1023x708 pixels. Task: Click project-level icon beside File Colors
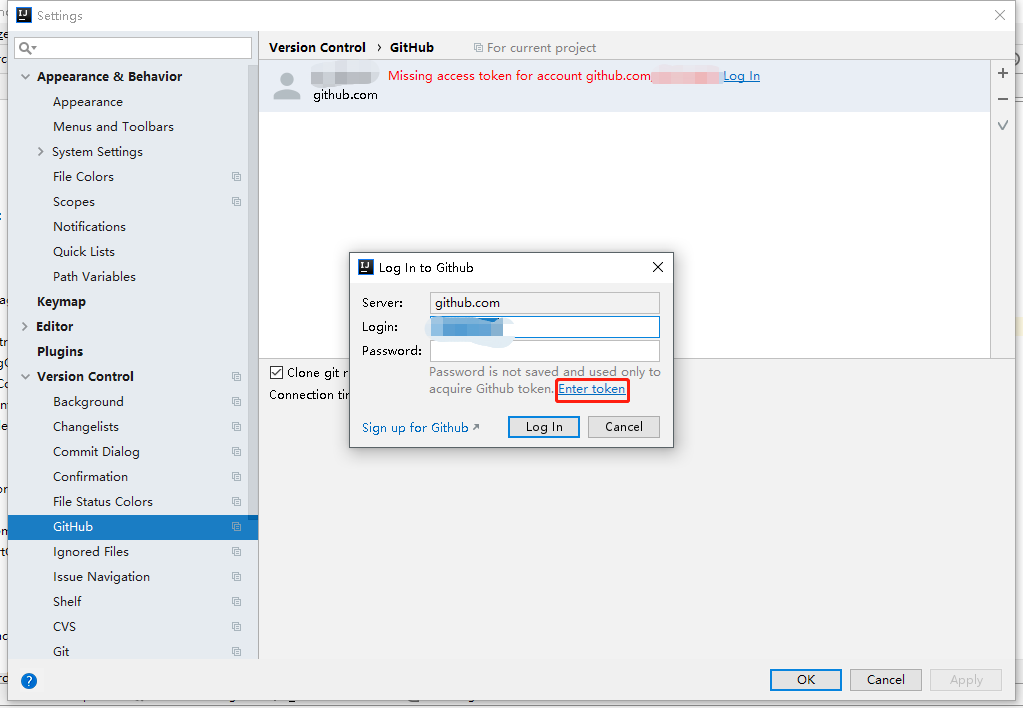[x=236, y=177]
